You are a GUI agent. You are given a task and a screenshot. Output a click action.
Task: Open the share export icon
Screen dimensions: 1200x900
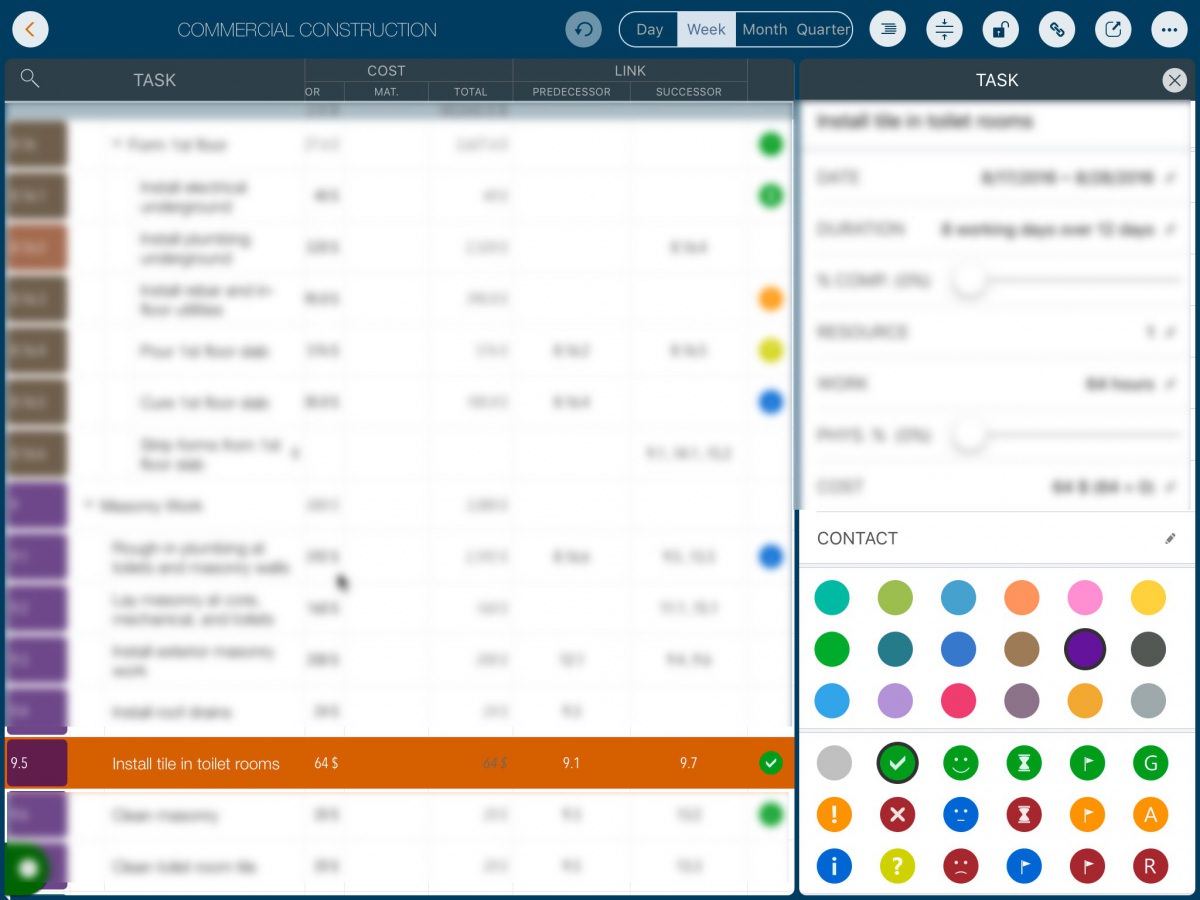[x=1112, y=30]
